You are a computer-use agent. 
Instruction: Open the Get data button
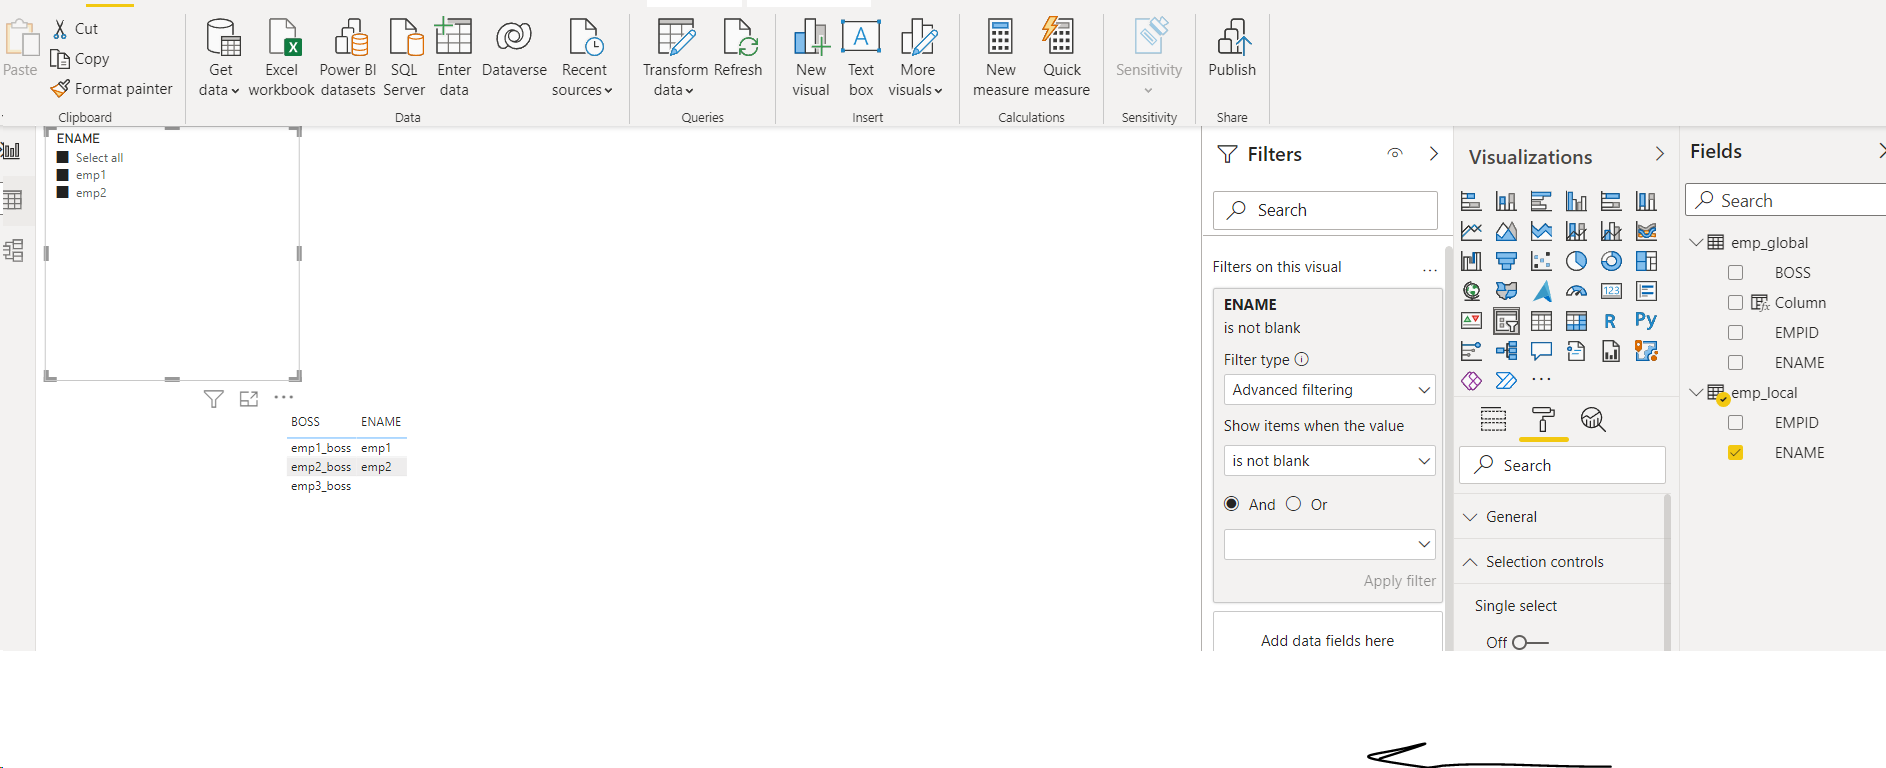[x=220, y=58]
